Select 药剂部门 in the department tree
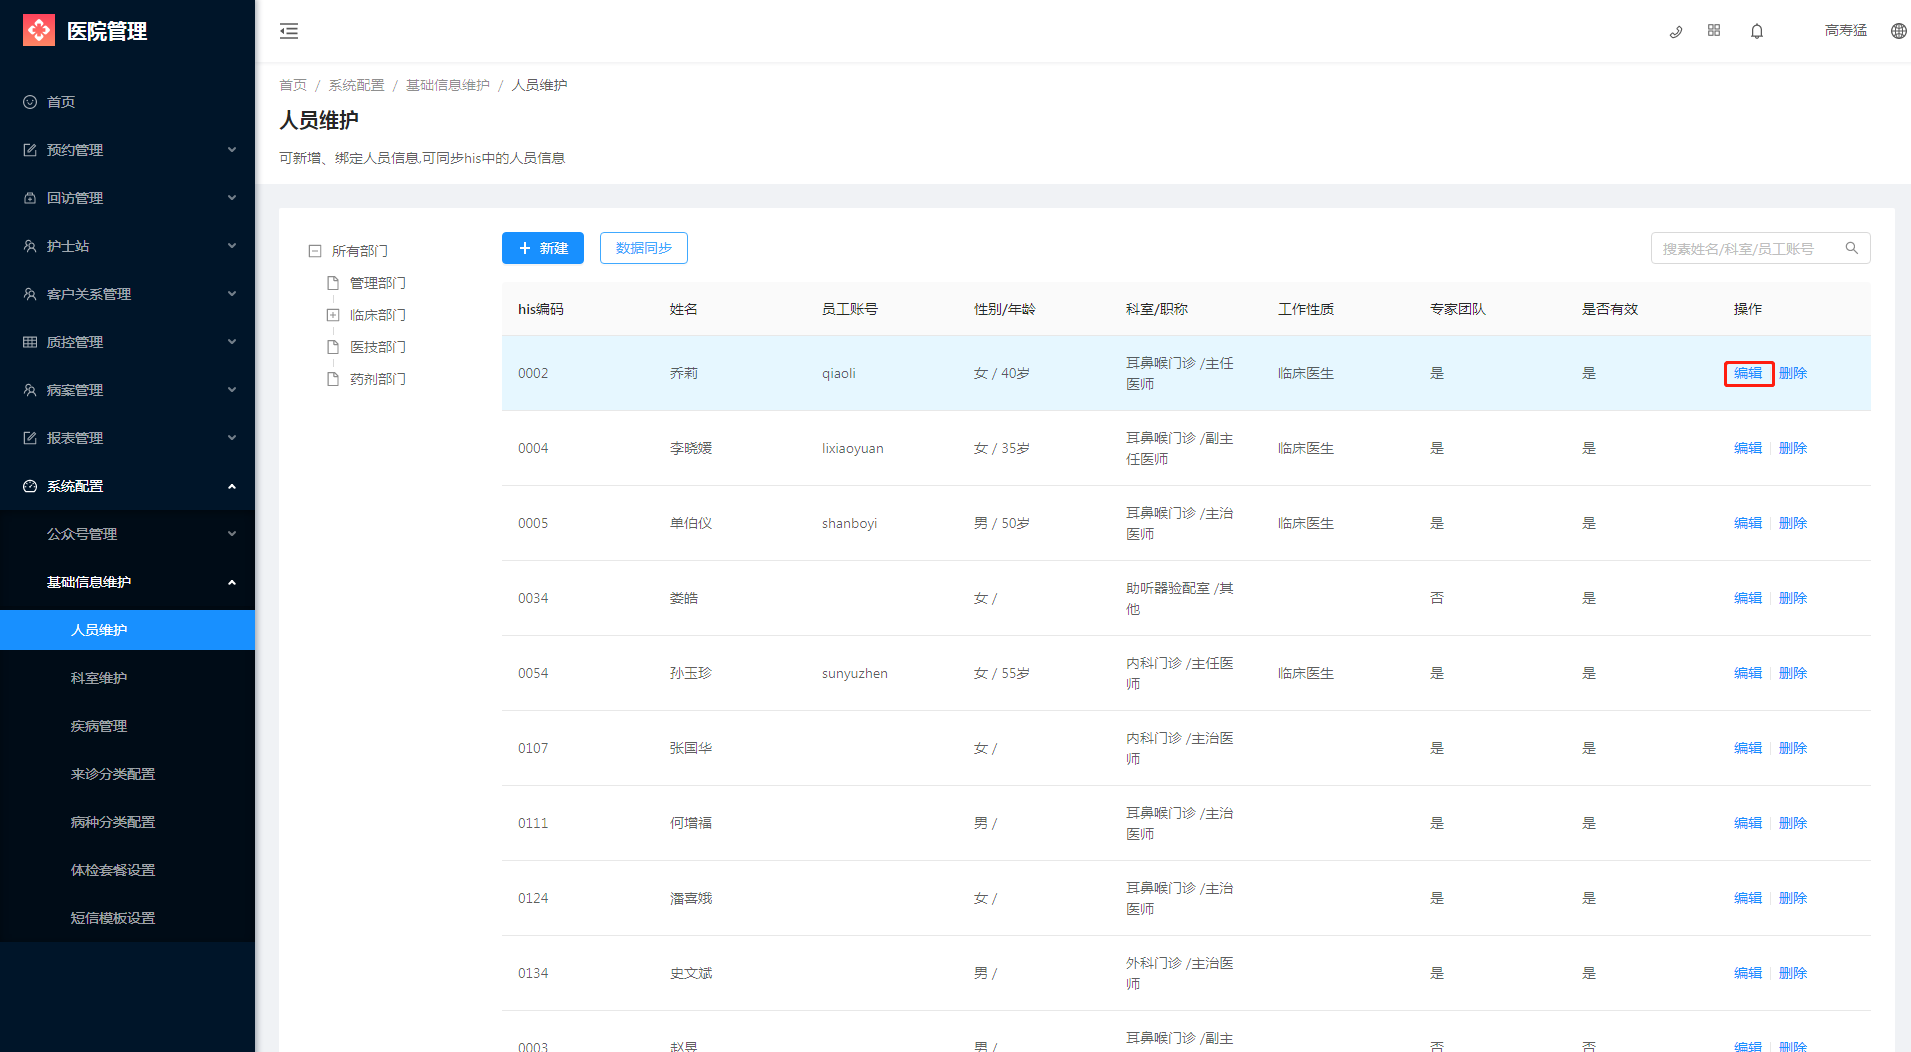 pyautogui.click(x=378, y=379)
